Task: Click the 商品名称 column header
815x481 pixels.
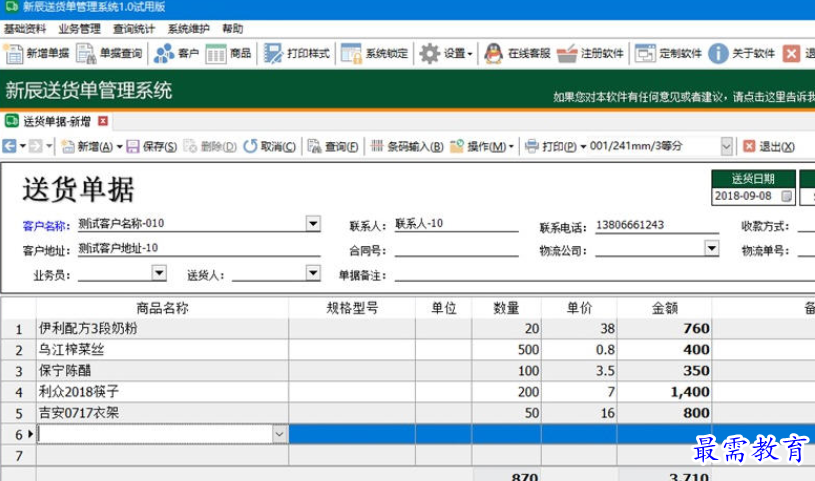Action: [x=163, y=308]
